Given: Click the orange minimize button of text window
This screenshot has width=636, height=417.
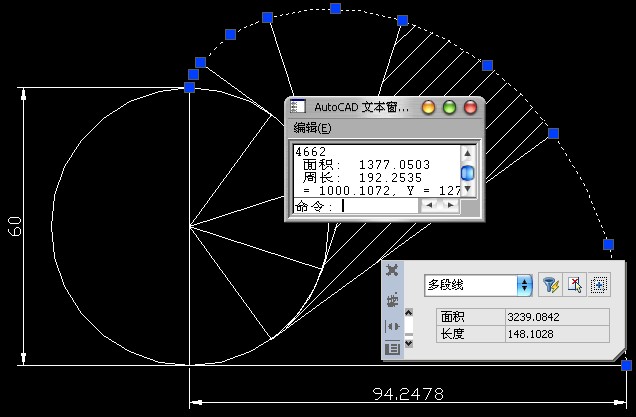Looking at the screenshot, I should pos(428,107).
